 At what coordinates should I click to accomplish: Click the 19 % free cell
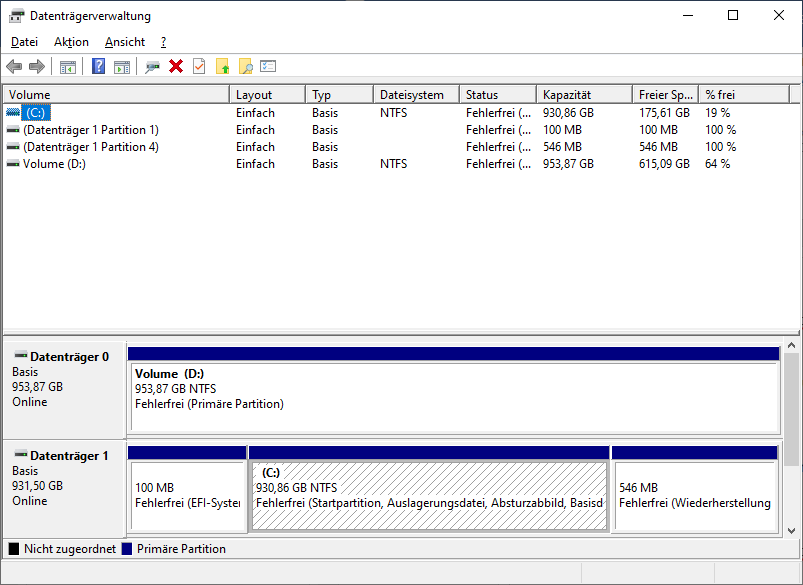[x=717, y=113]
